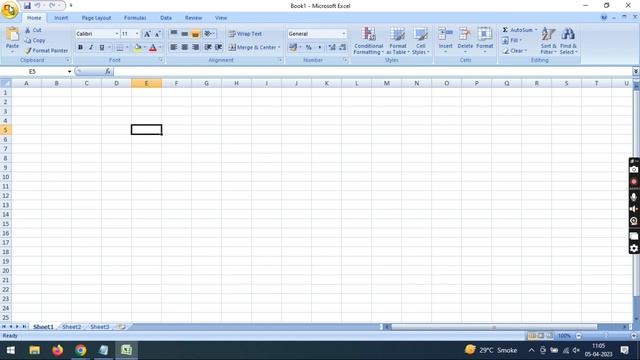Align text left in the cell

[173, 47]
